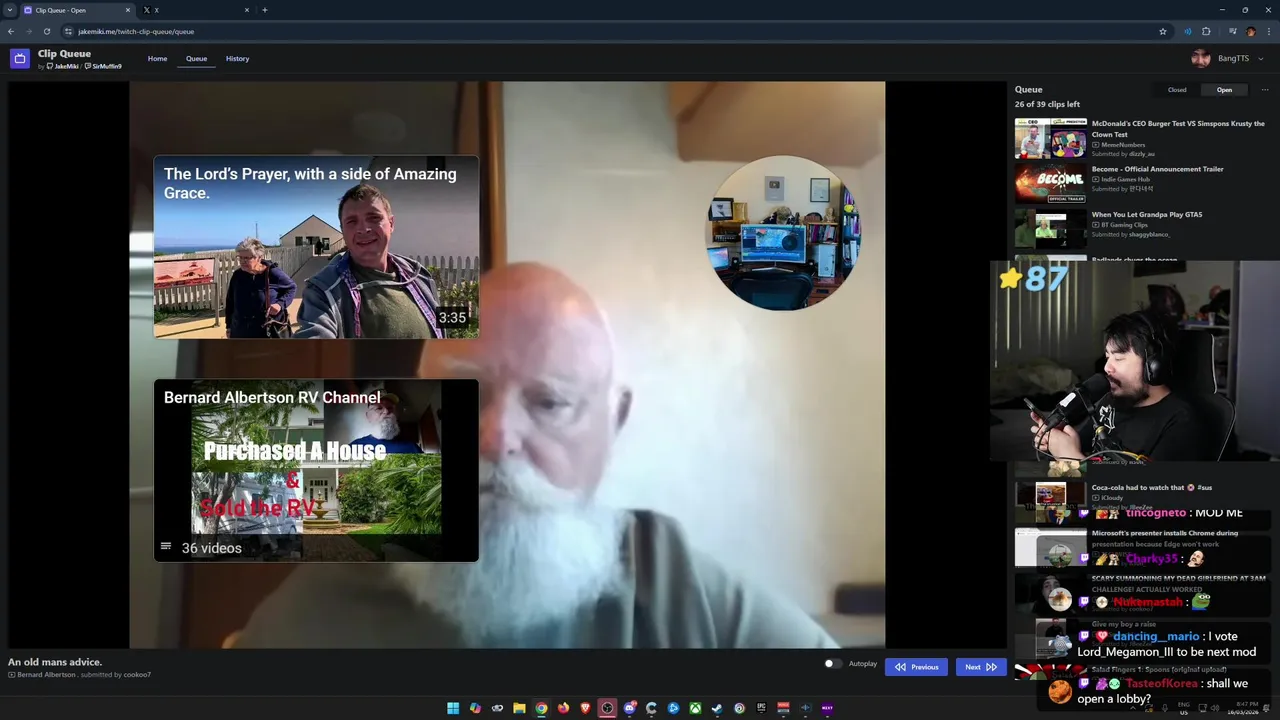Screen dimensions: 1280x720
Task: Open Discord from taskbar
Action: coord(629,708)
